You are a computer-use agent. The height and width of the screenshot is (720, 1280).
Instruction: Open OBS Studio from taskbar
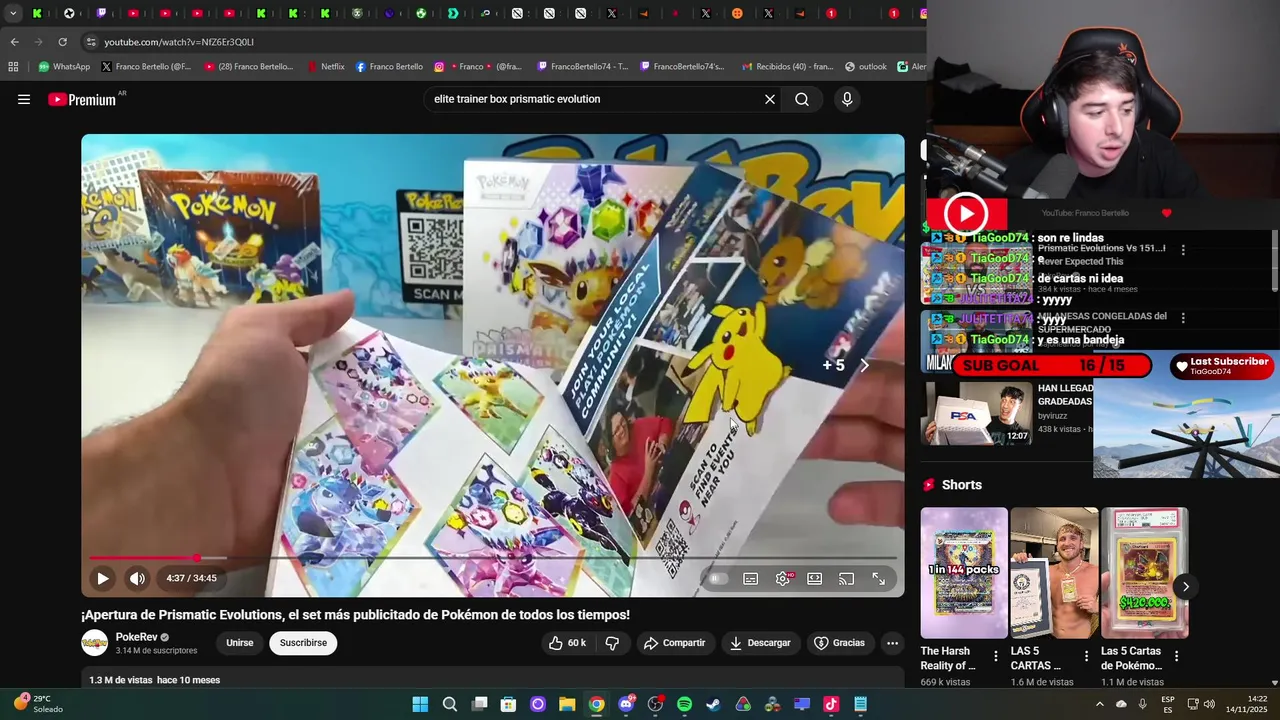pos(655,704)
